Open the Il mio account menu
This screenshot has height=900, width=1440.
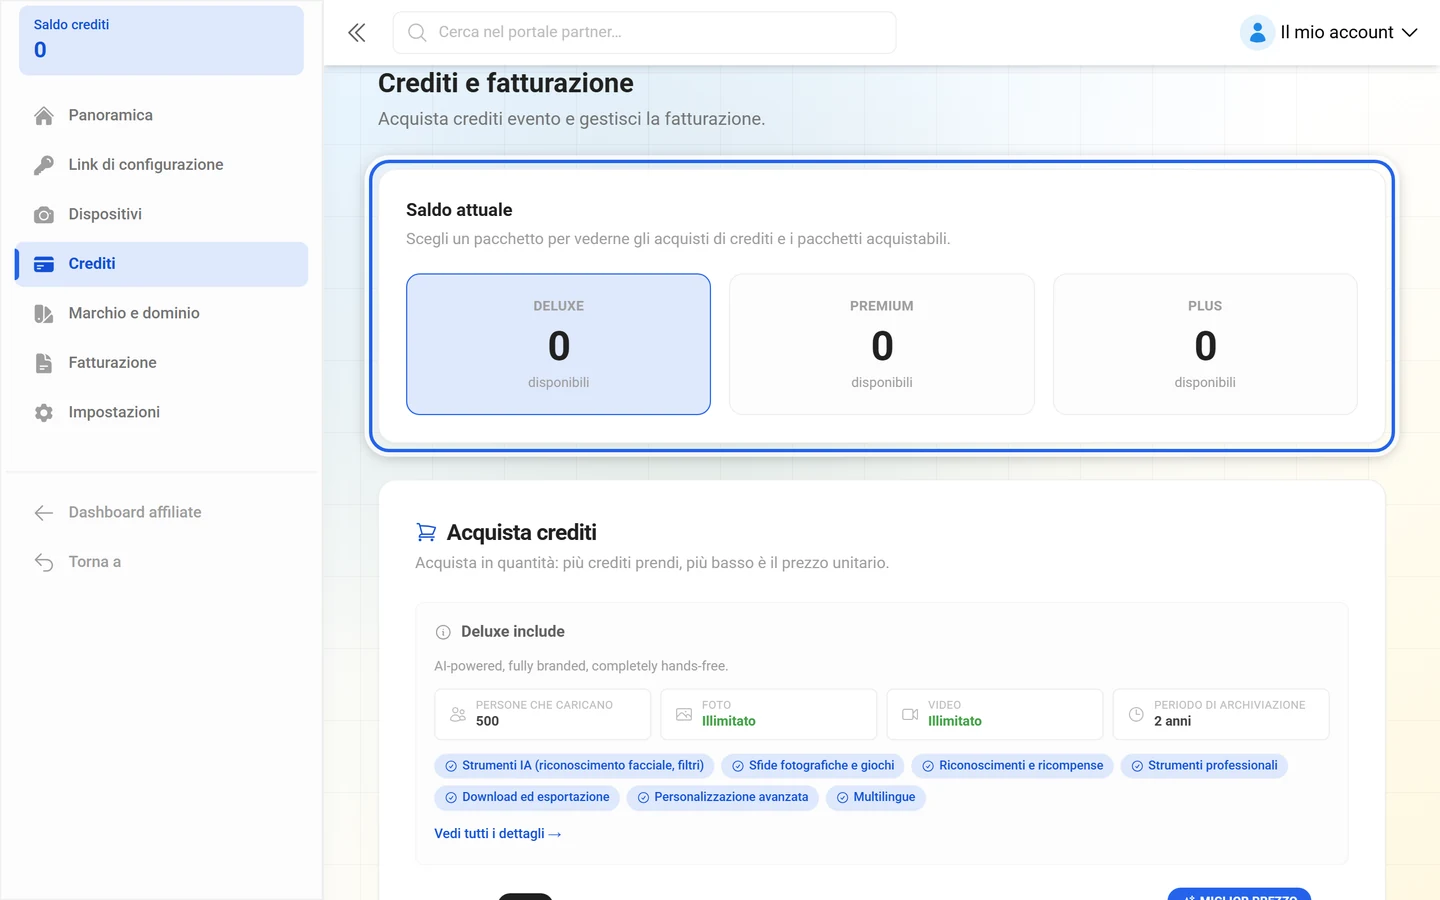tap(1329, 33)
